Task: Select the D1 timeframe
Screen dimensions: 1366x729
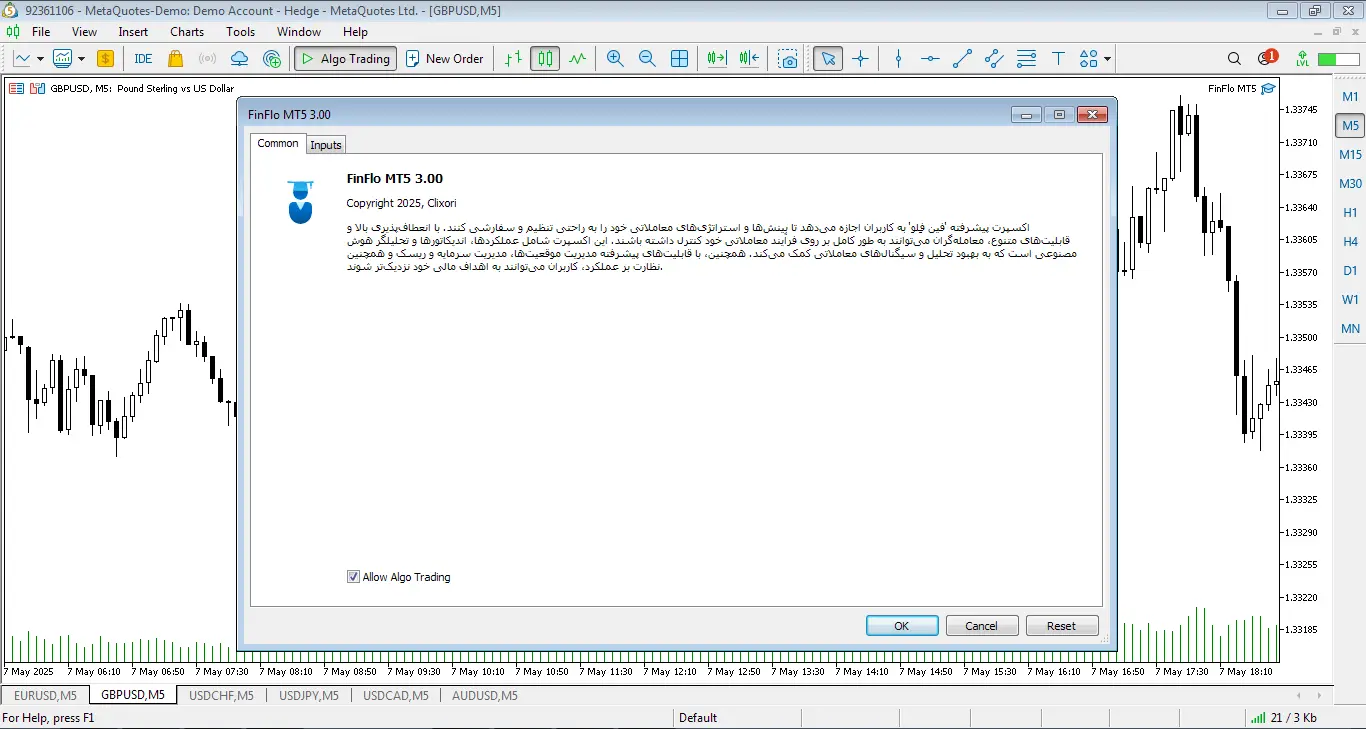Action: click(x=1350, y=271)
